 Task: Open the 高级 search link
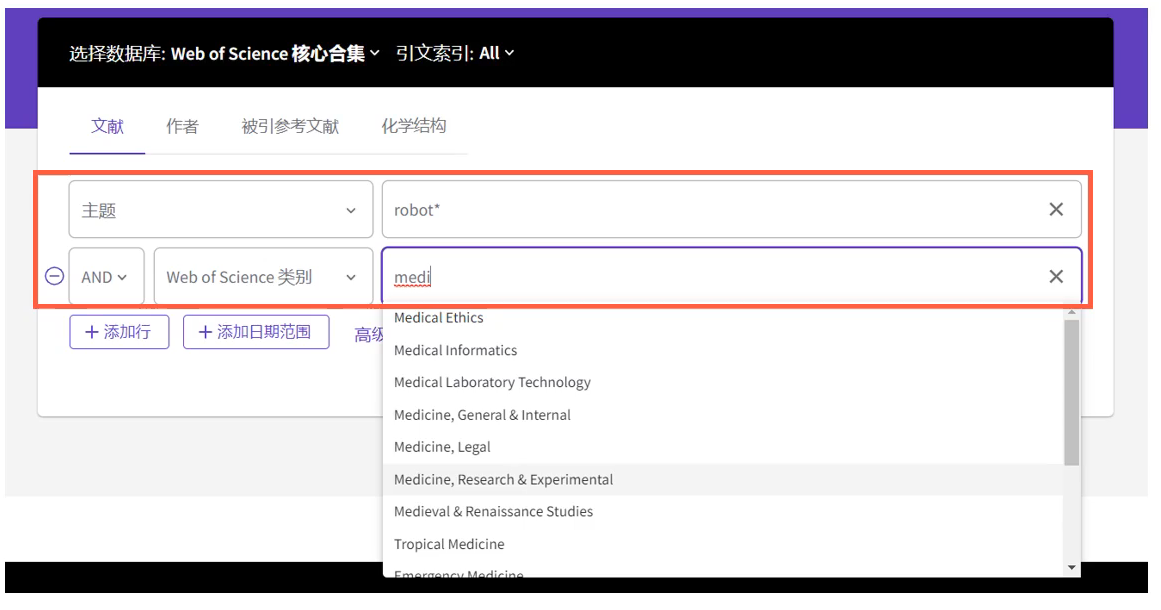click(371, 333)
